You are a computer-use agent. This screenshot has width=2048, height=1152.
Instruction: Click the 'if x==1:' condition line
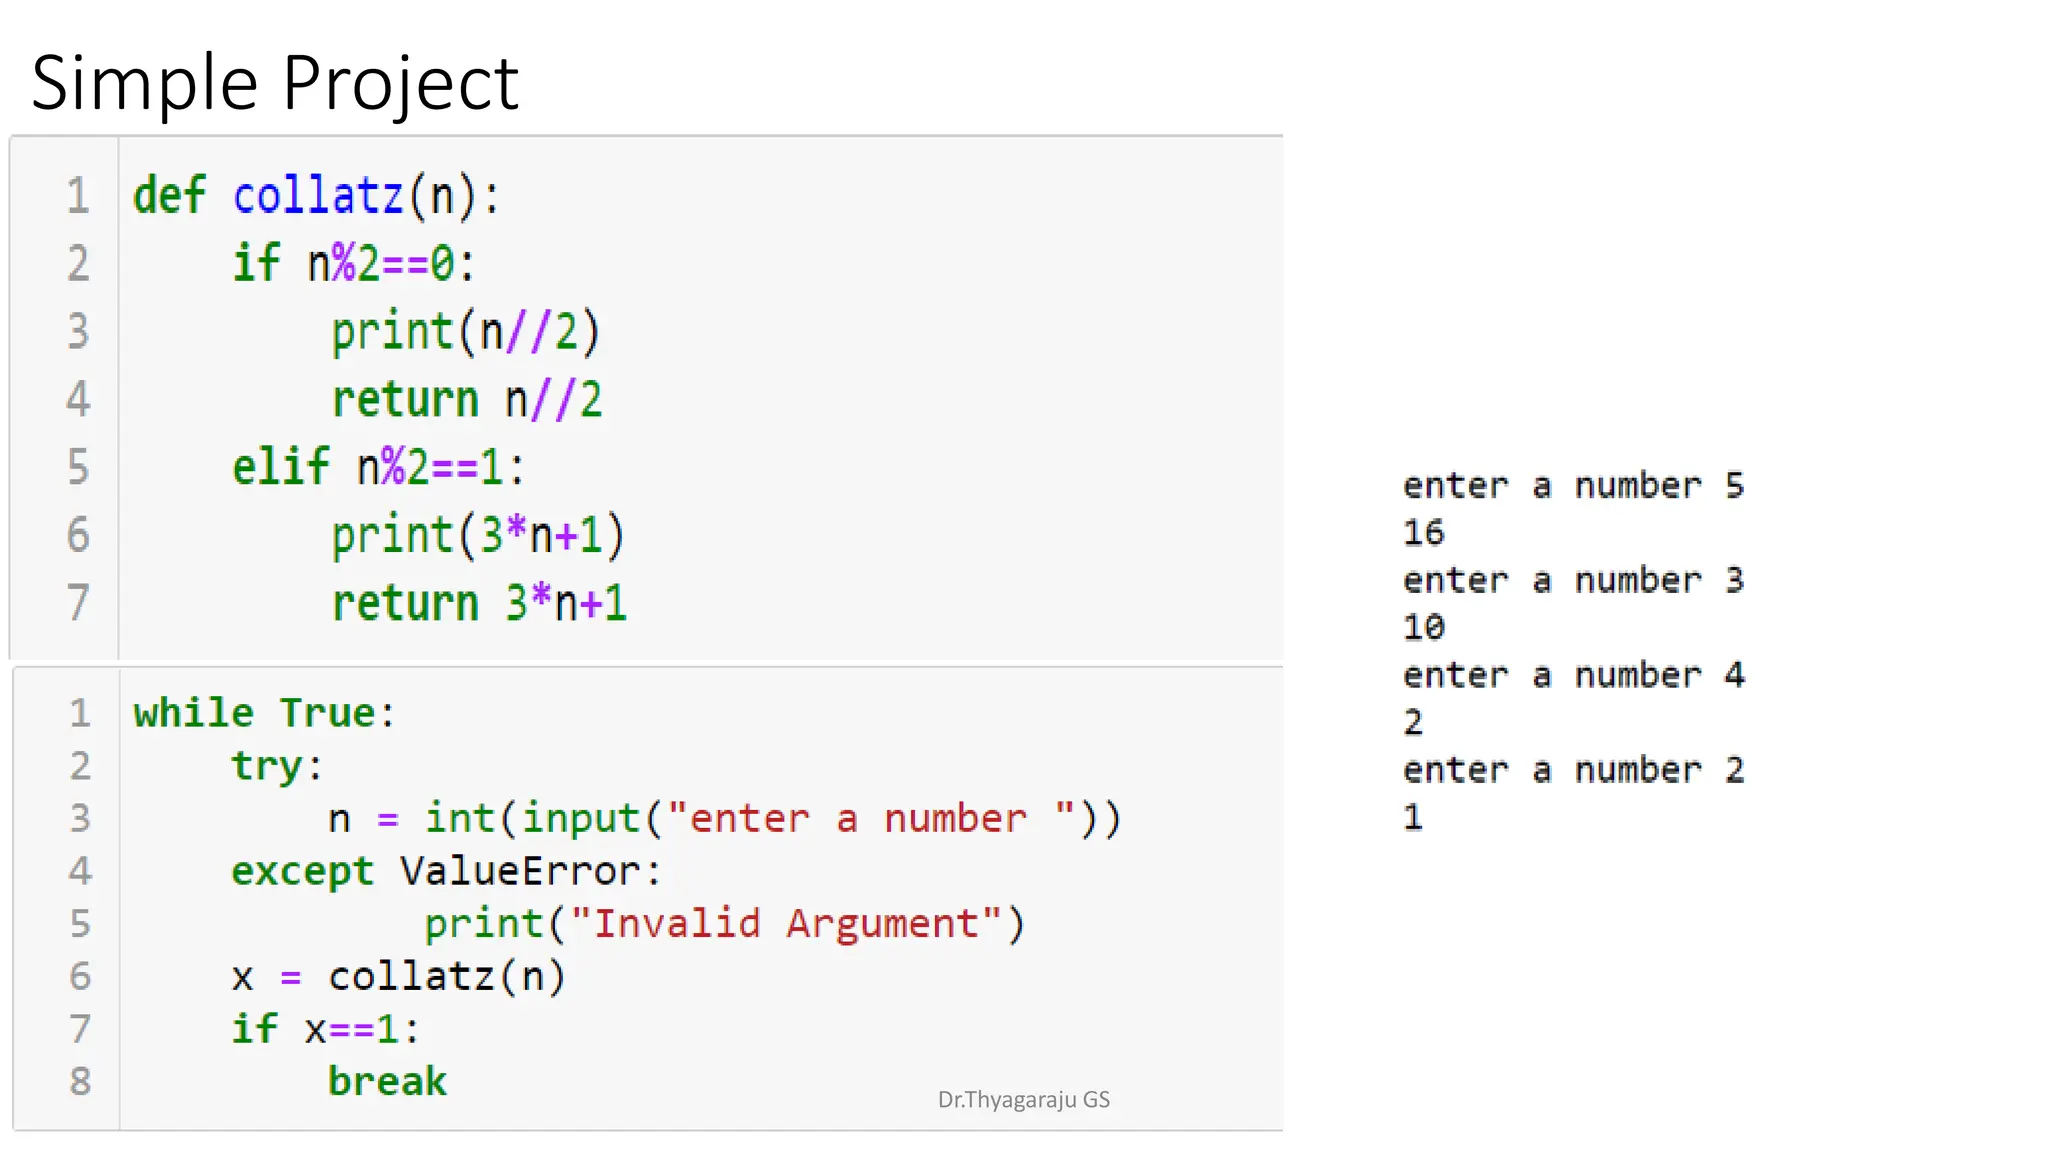coord(325,1029)
